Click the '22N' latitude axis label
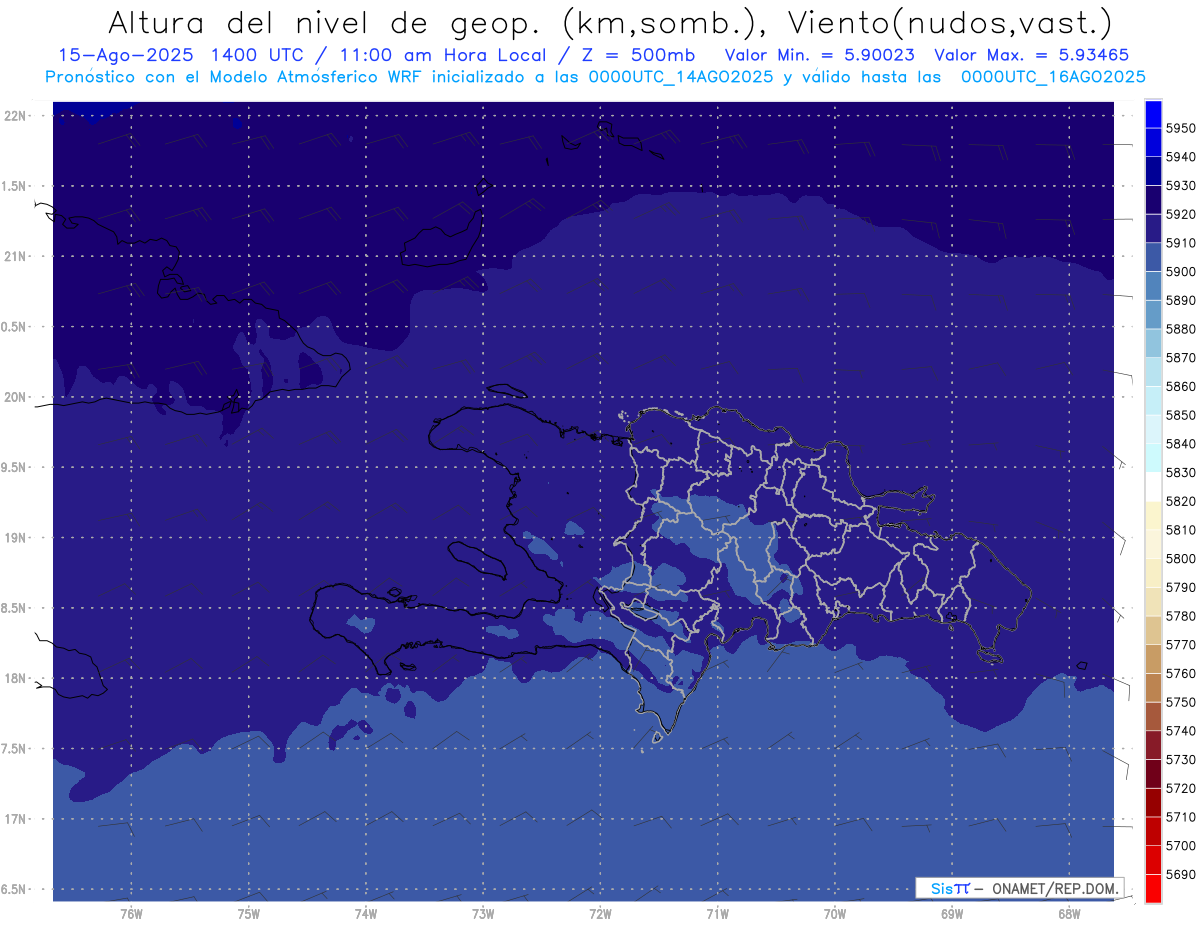The height and width of the screenshot is (927, 1200). (14, 115)
